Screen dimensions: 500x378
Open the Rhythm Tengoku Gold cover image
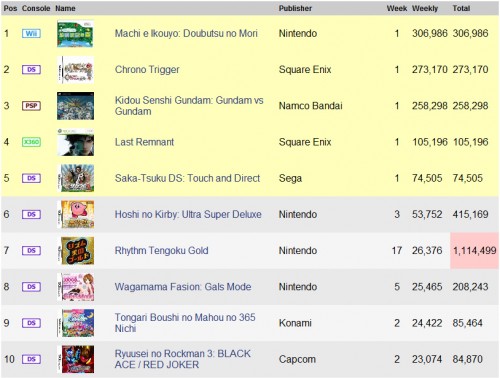point(75,251)
